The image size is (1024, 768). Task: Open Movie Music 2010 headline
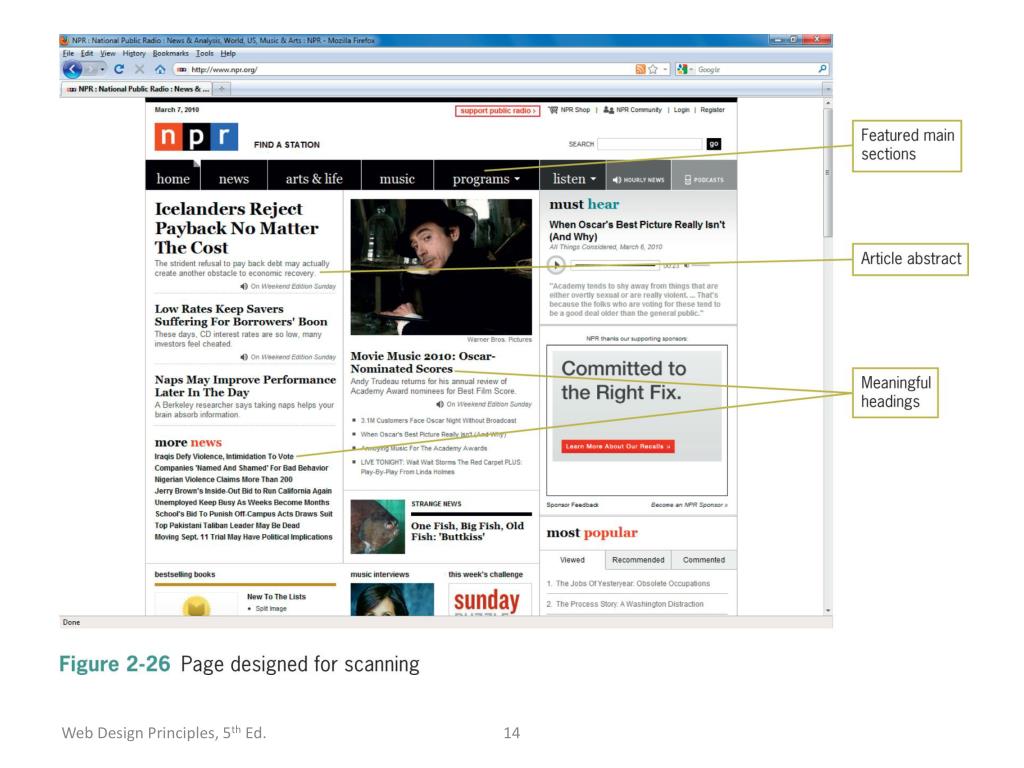tap(423, 362)
